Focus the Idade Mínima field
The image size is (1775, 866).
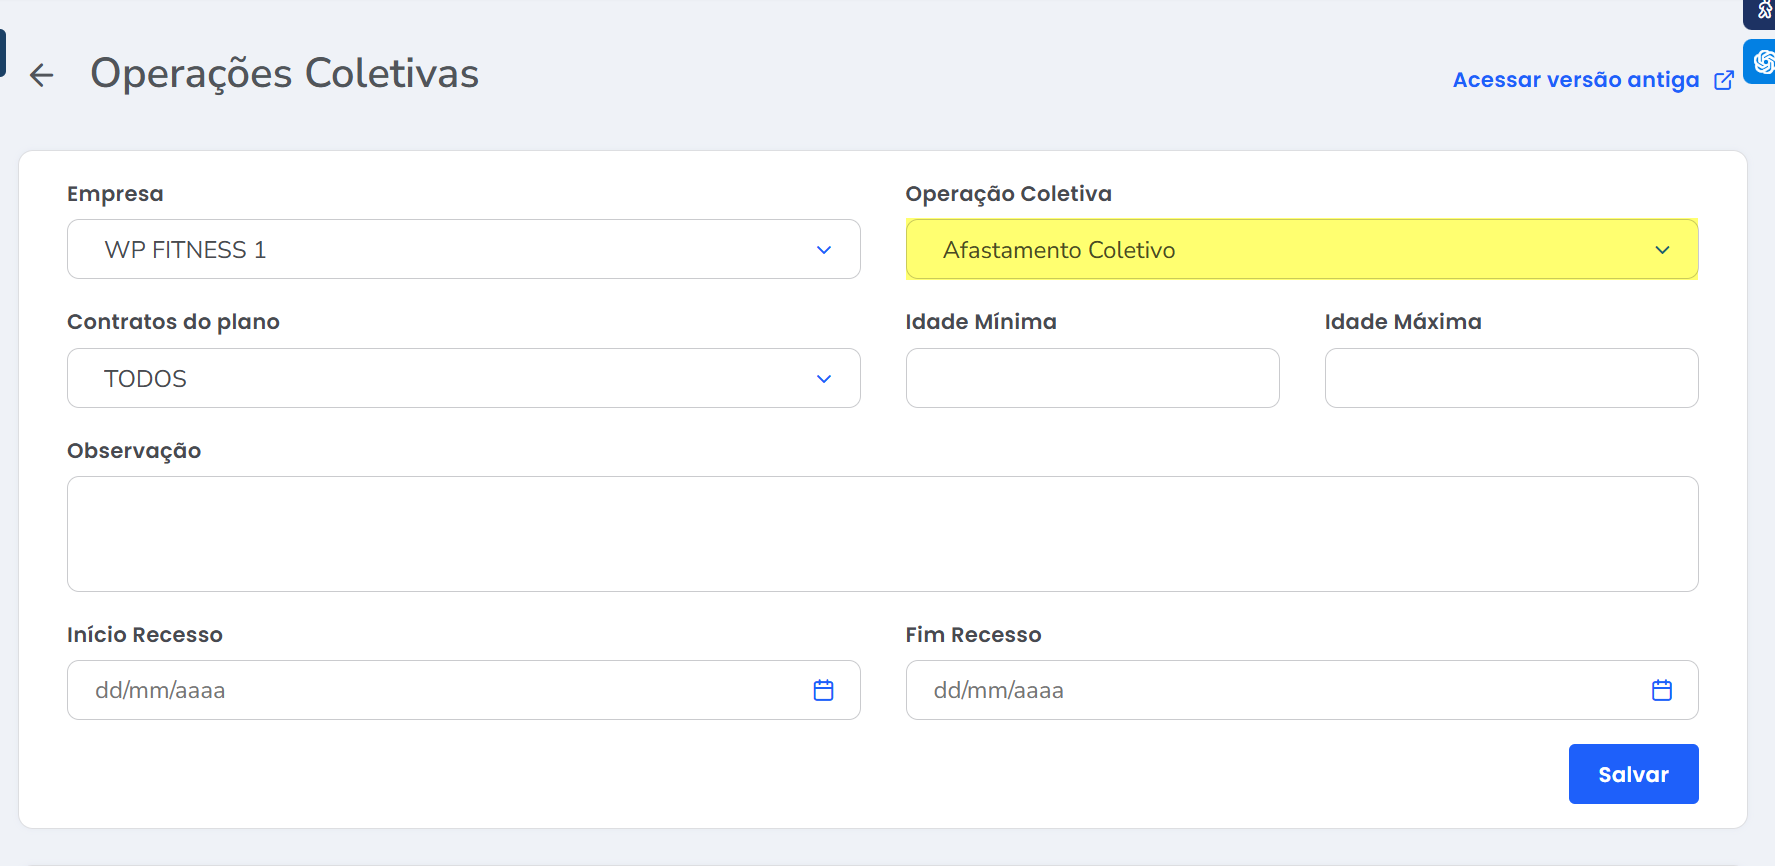coord(1092,378)
